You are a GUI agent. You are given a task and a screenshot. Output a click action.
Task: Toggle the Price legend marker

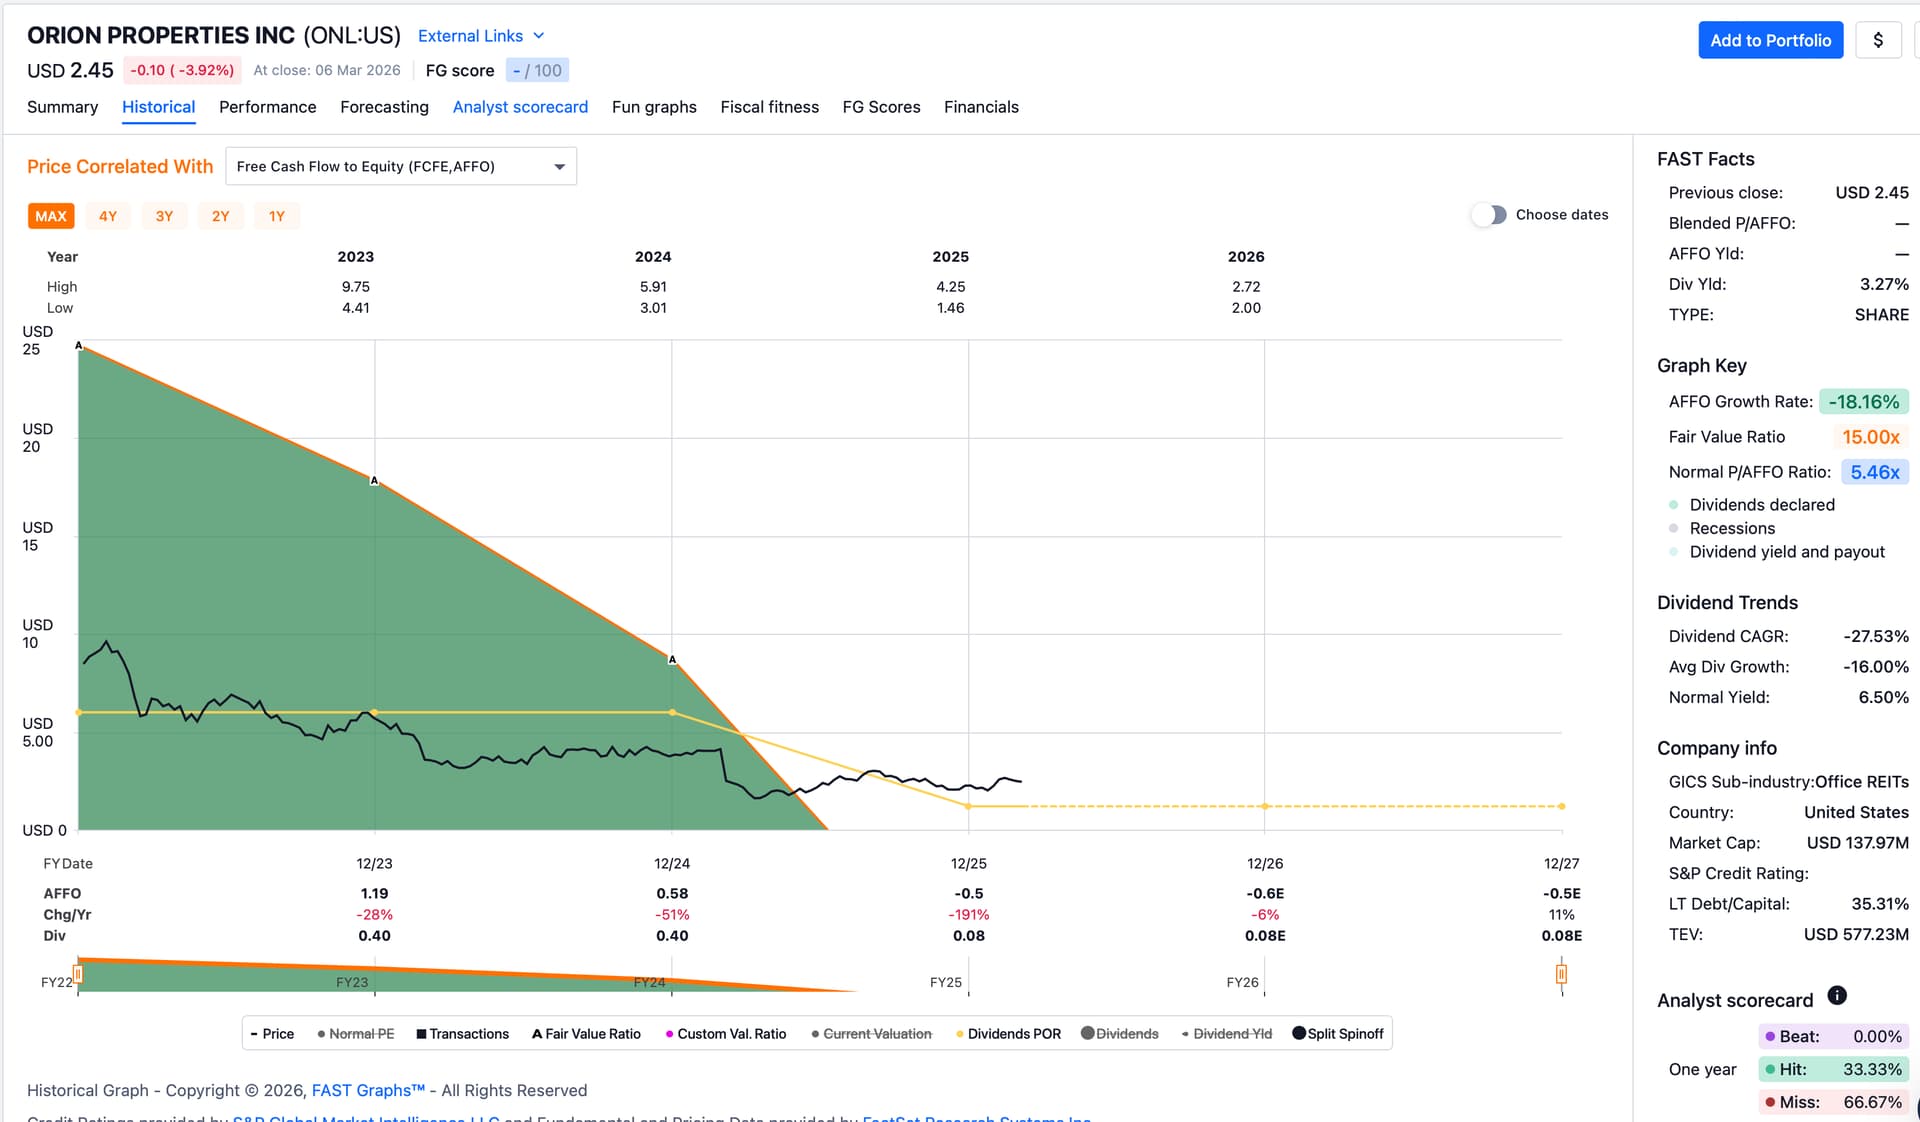pos(255,1034)
